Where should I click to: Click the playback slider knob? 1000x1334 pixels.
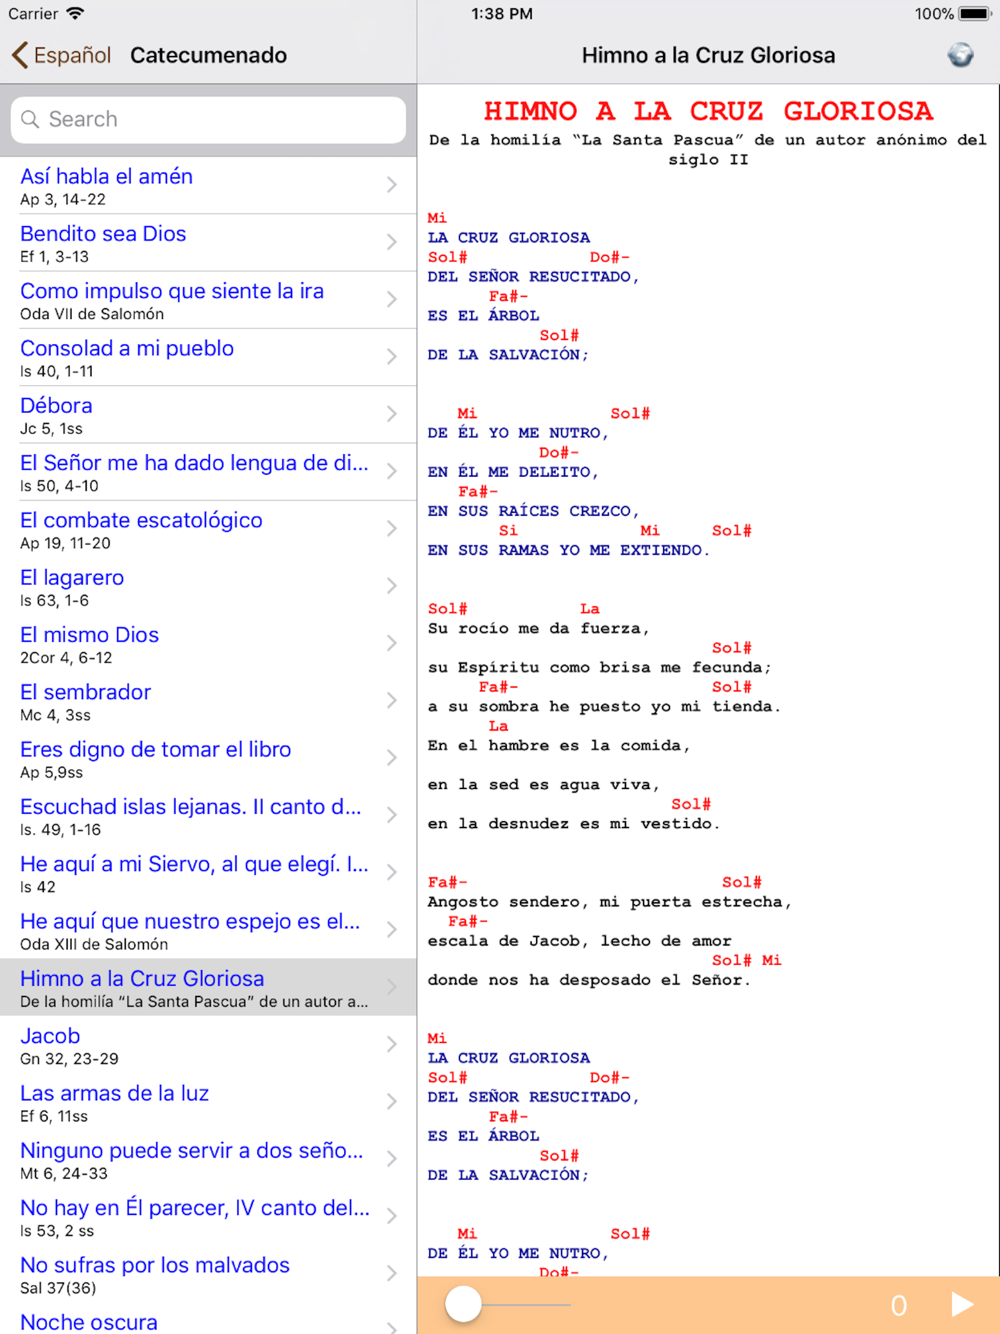463,1304
